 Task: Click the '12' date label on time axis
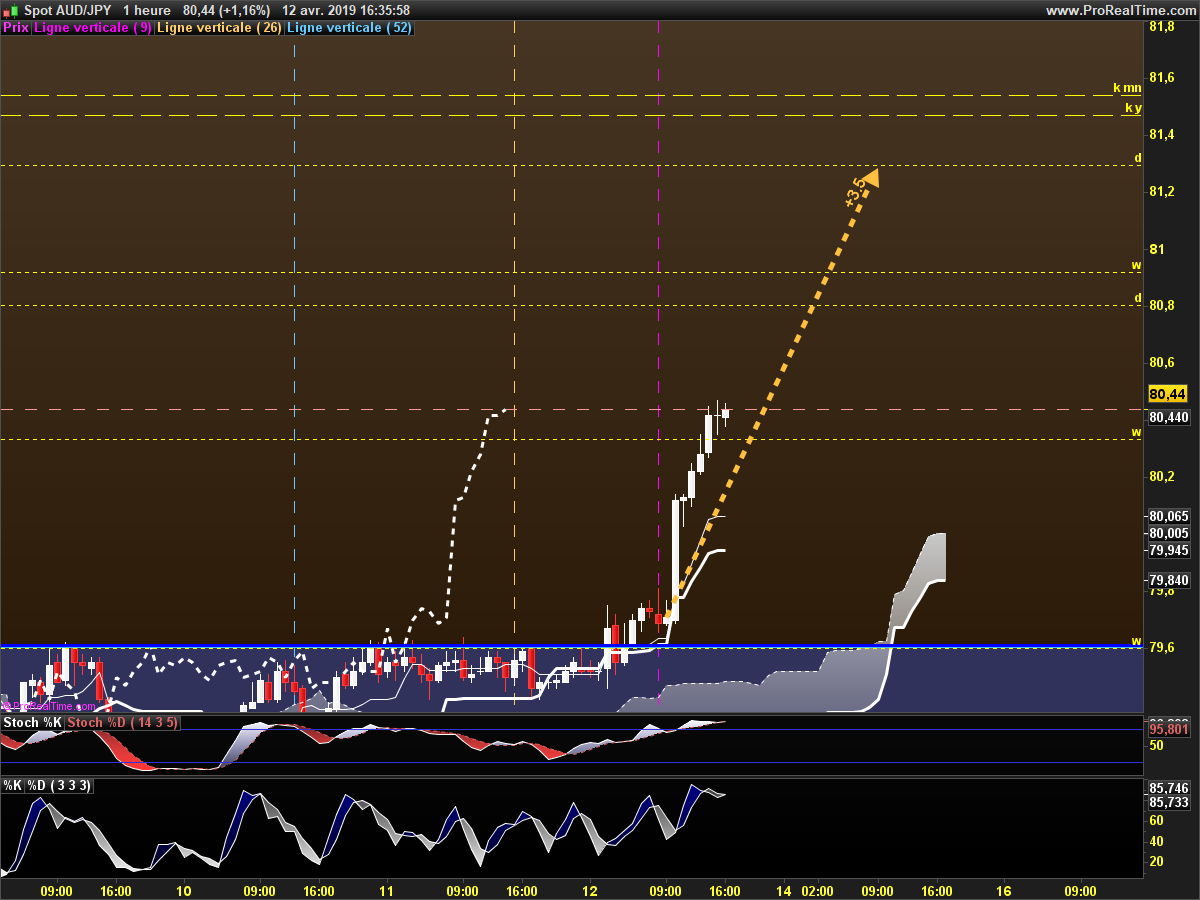pyautogui.click(x=590, y=890)
